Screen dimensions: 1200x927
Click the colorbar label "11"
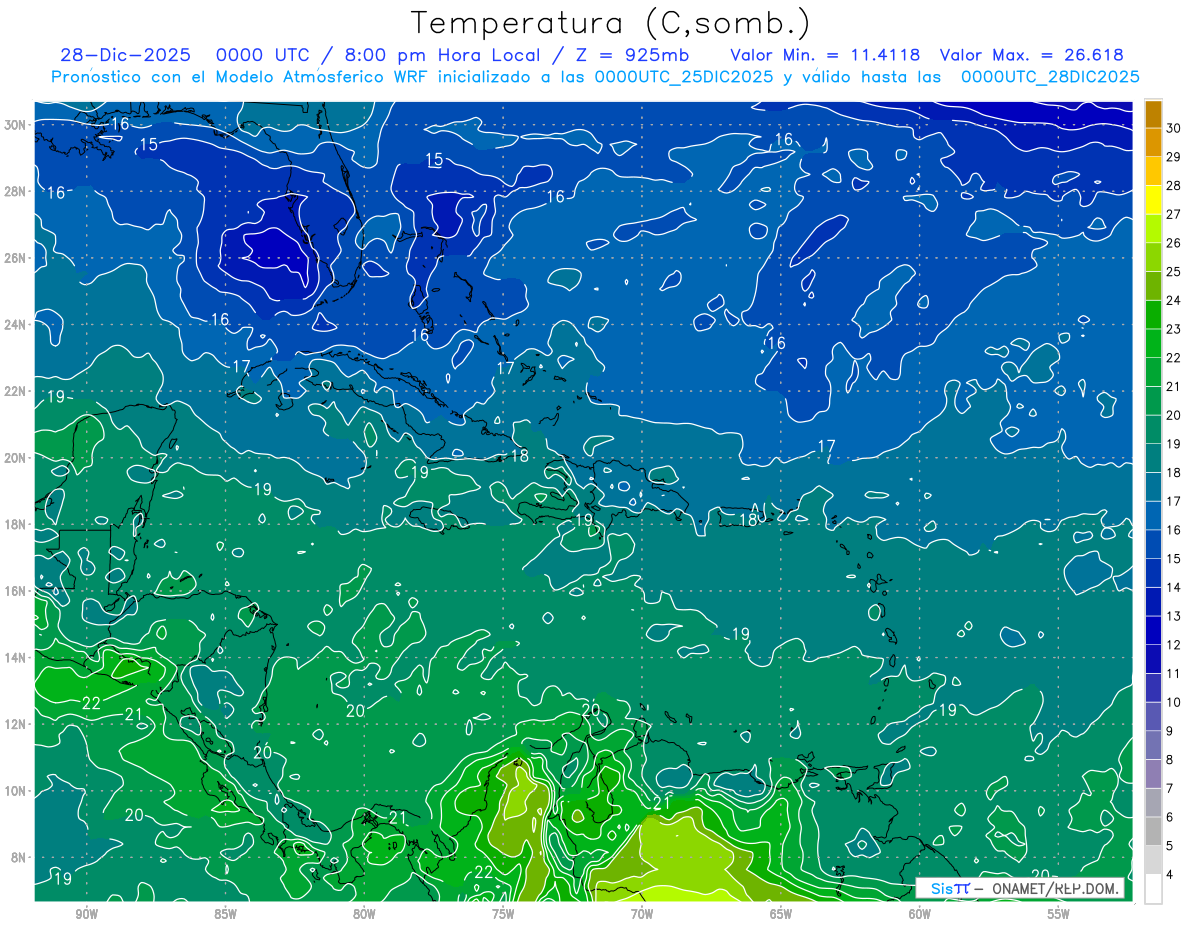(1174, 674)
